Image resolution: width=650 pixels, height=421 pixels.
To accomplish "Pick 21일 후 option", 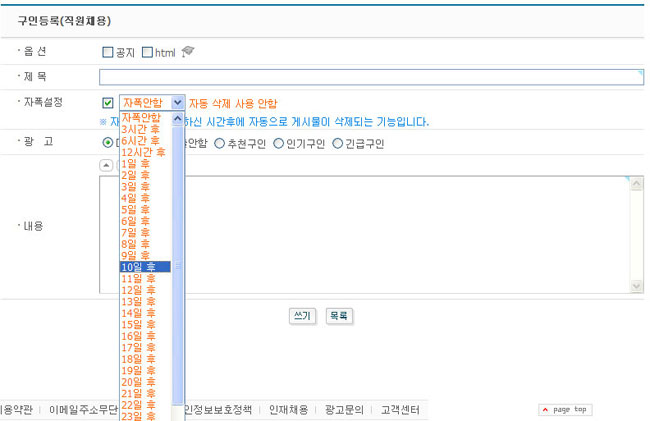I will [x=145, y=394].
